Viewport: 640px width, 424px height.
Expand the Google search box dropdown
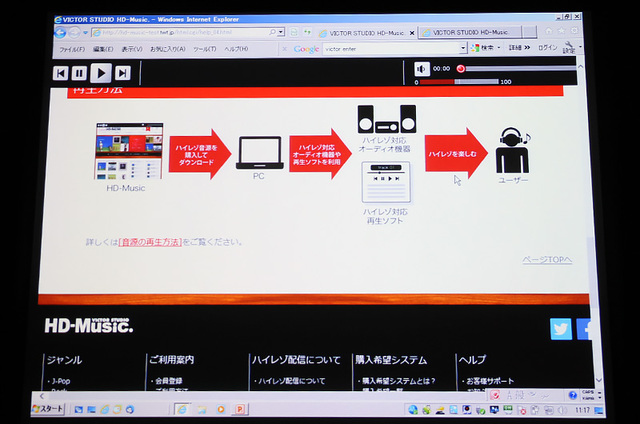(463, 49)
